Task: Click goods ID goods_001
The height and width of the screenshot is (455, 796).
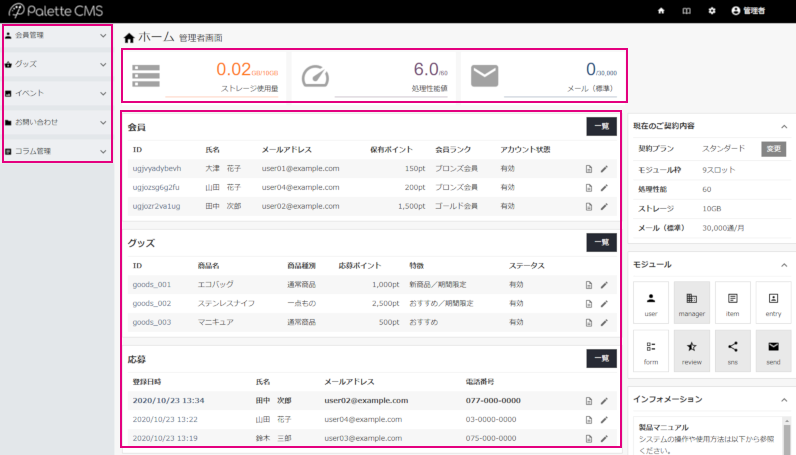Action: pyautogui.click(x=152, y=285)
